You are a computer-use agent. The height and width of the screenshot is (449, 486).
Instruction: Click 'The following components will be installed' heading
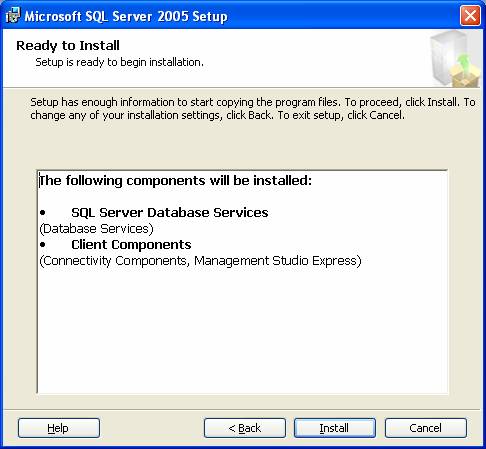[176, 181]
